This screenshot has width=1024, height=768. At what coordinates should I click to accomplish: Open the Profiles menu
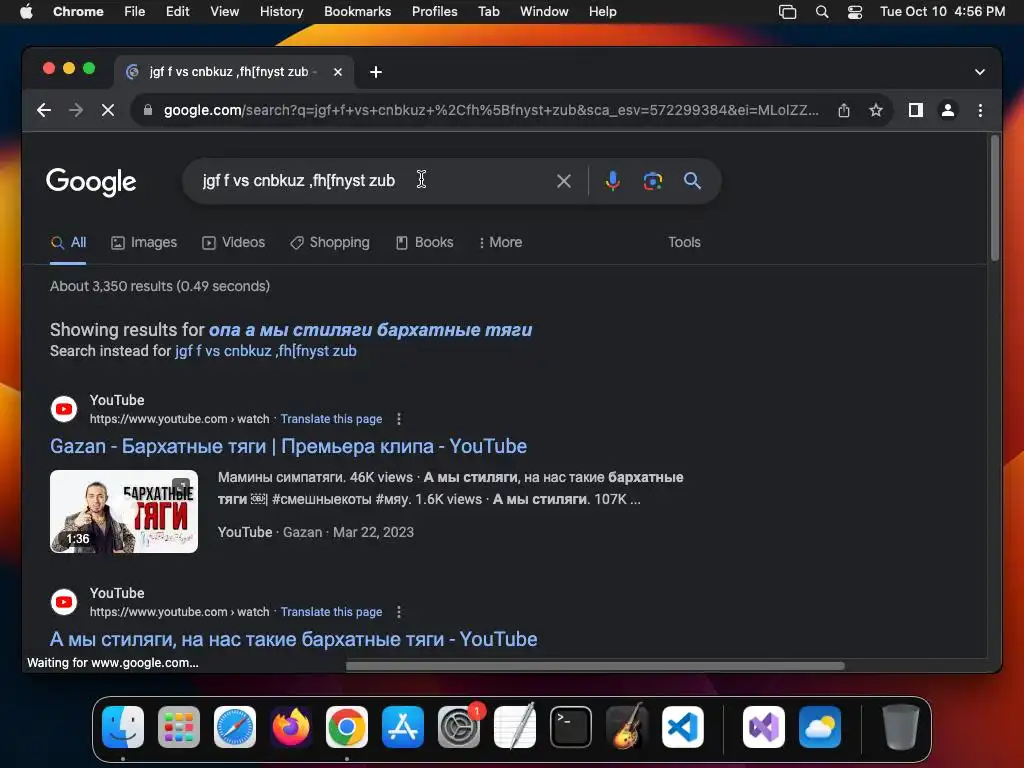tap(434, 12)
